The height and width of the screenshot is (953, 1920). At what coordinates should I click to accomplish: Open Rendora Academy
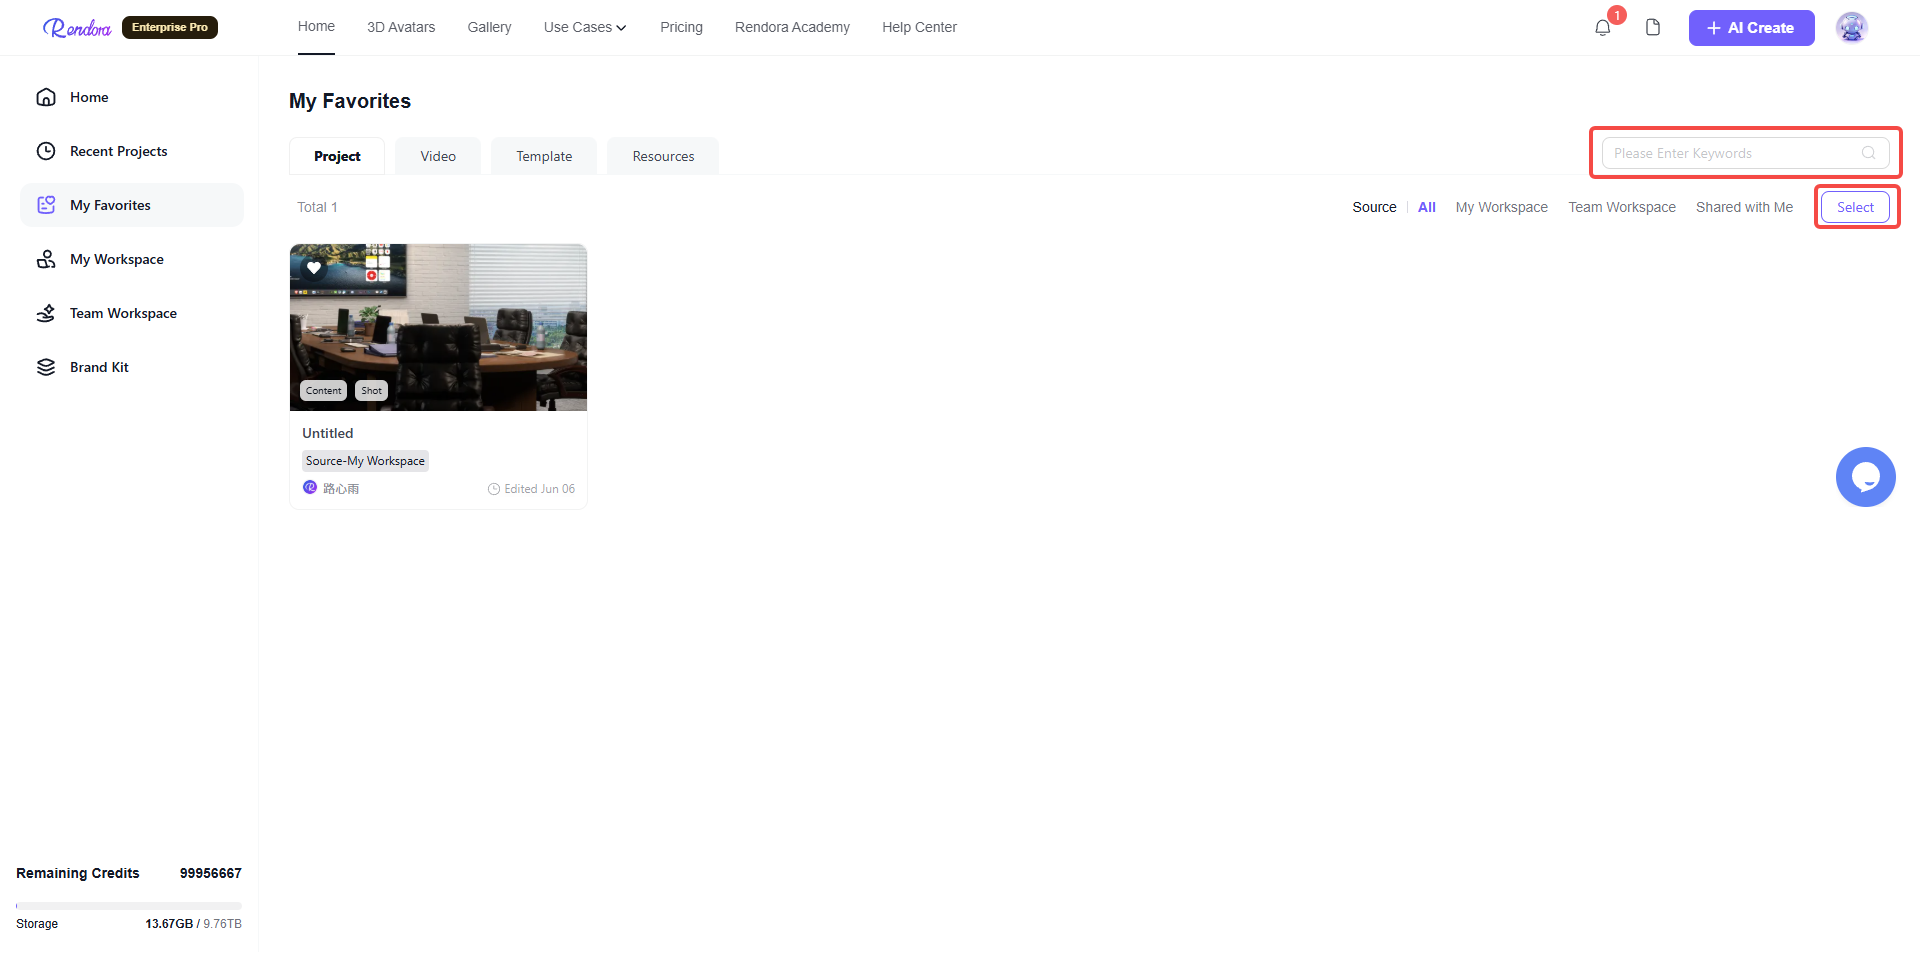(x=792, y=28)
